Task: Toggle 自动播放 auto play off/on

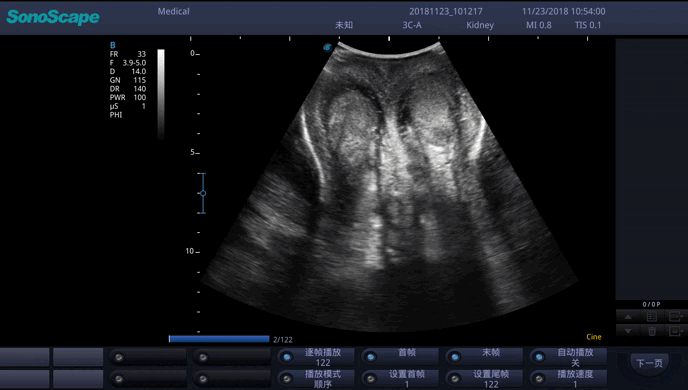Action: [x=569, y=357]
